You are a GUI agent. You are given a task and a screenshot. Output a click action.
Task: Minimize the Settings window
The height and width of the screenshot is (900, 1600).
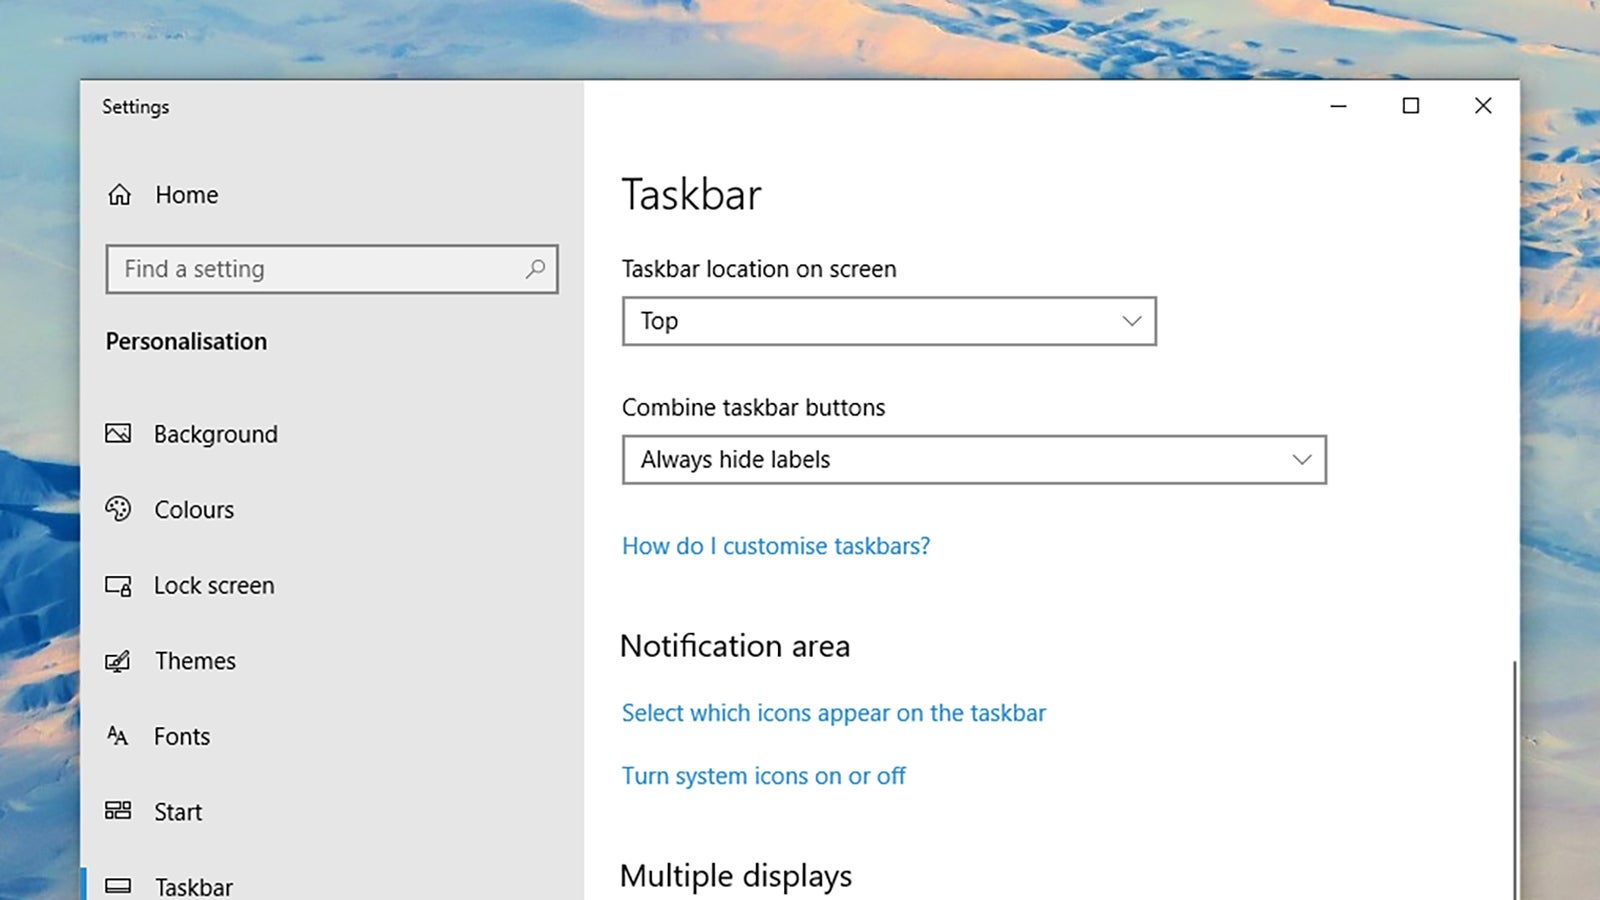click(x=1338, y=106)
